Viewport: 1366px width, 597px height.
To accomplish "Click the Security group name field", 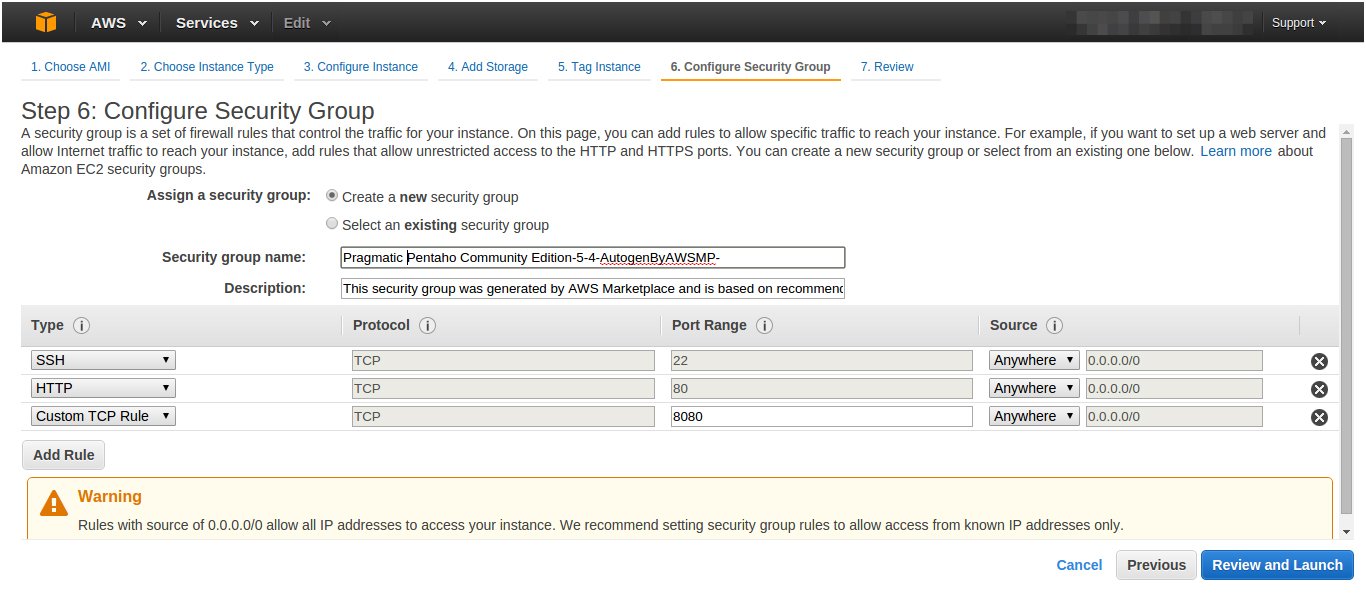I will [x=593, y=257].
